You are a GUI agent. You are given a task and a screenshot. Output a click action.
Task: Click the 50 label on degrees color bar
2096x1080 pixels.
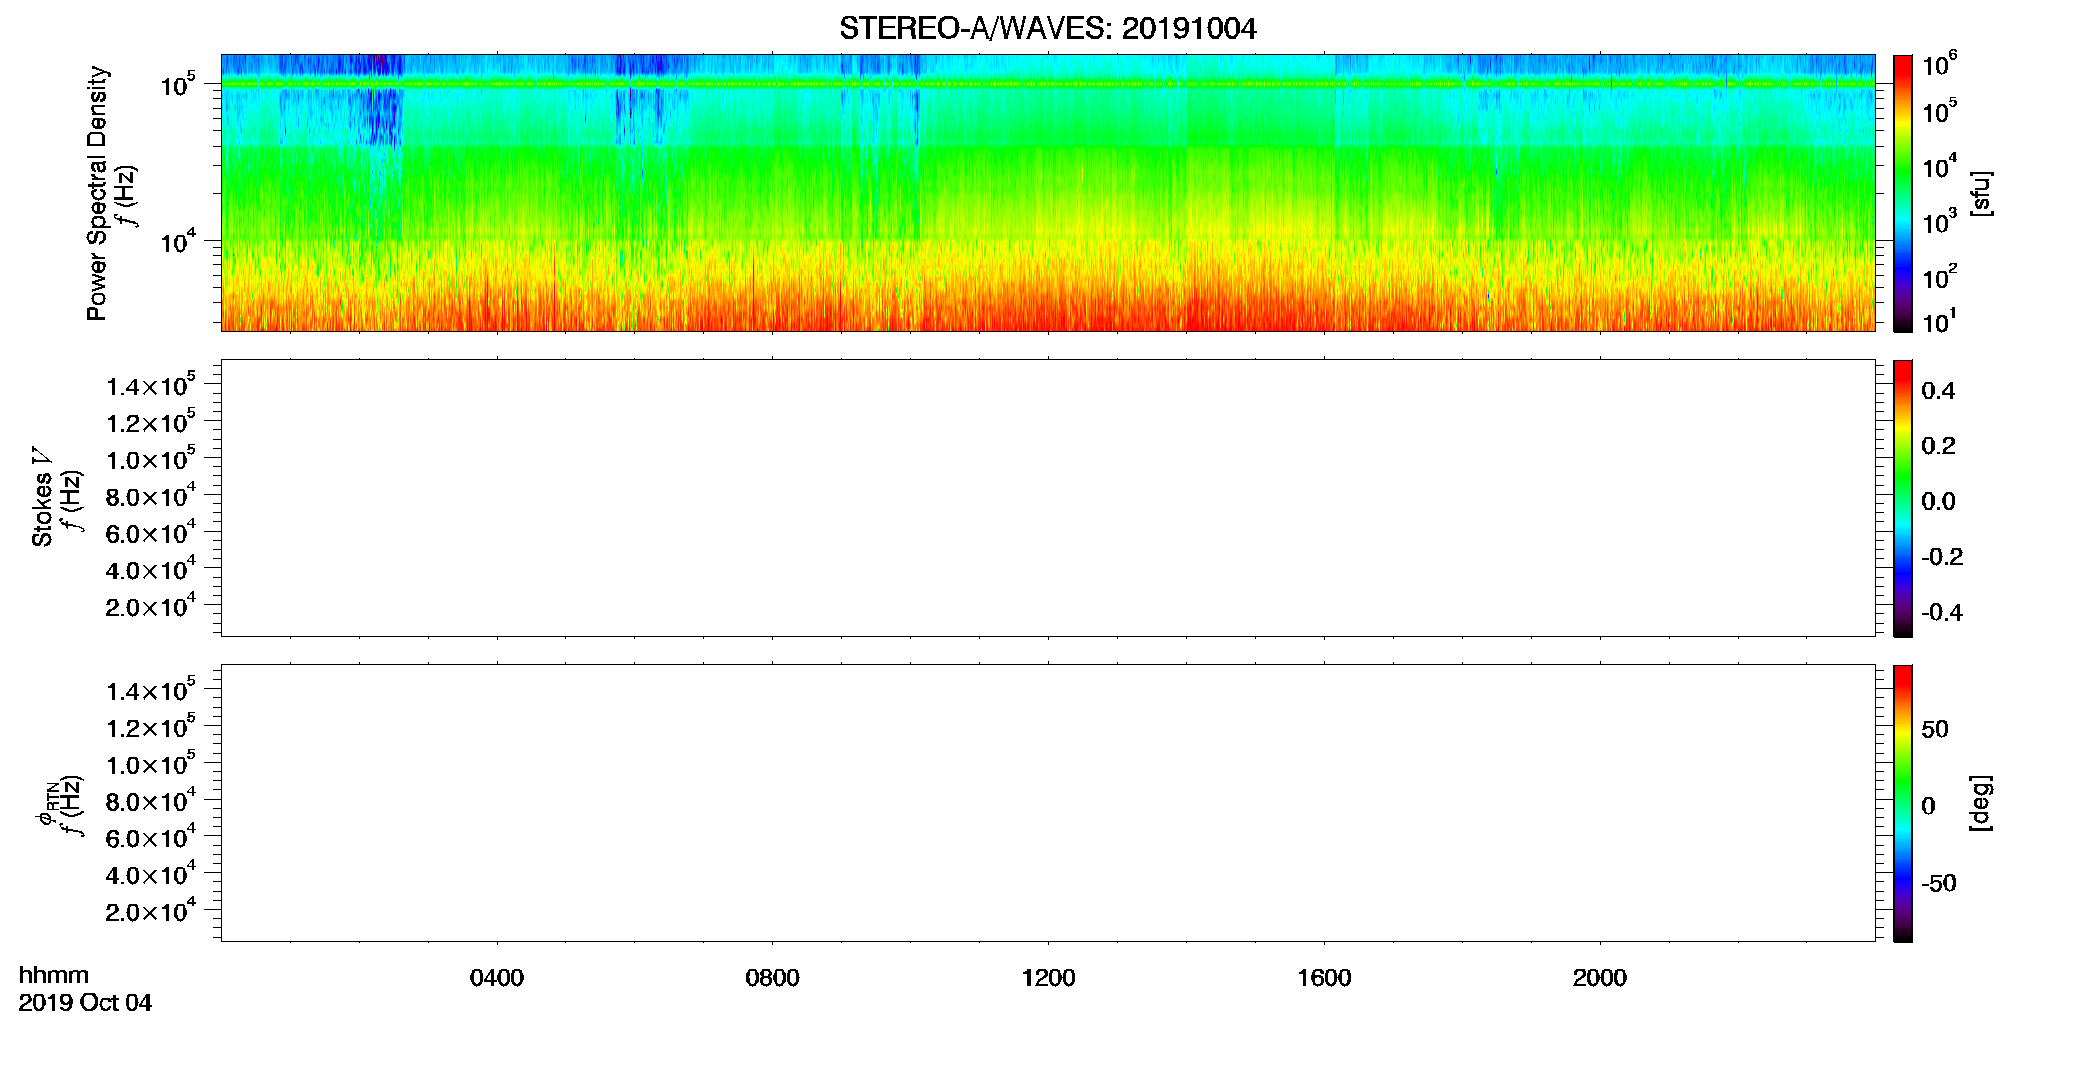click(x=1935, y=729)
